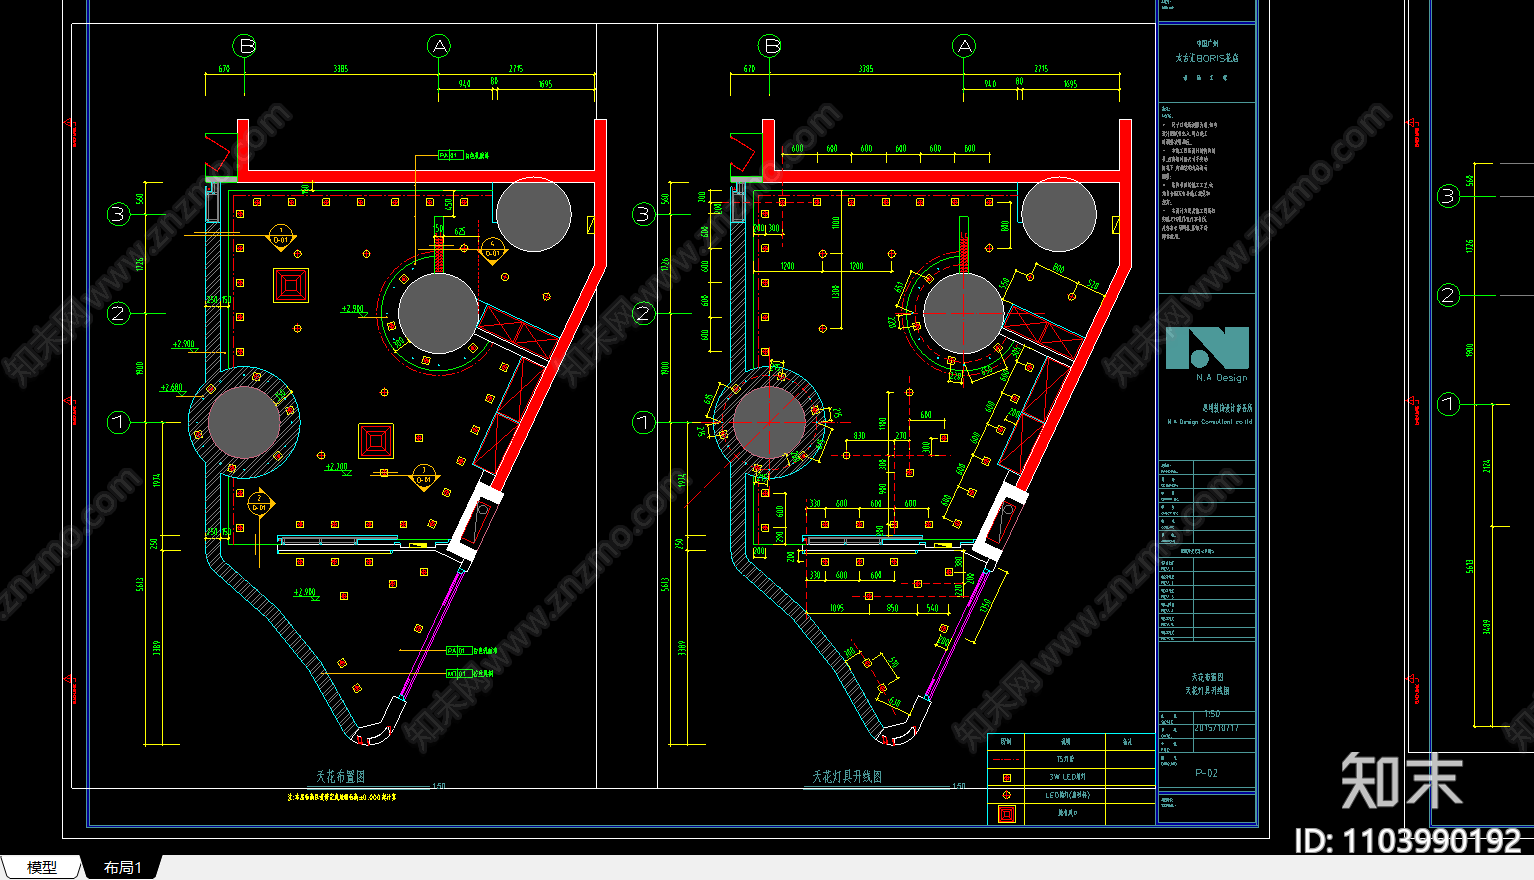Click dimension 3385 above 天花灯具开线图 plan
The width and height of the screenshot is (1534, 880).
(866, 69)
